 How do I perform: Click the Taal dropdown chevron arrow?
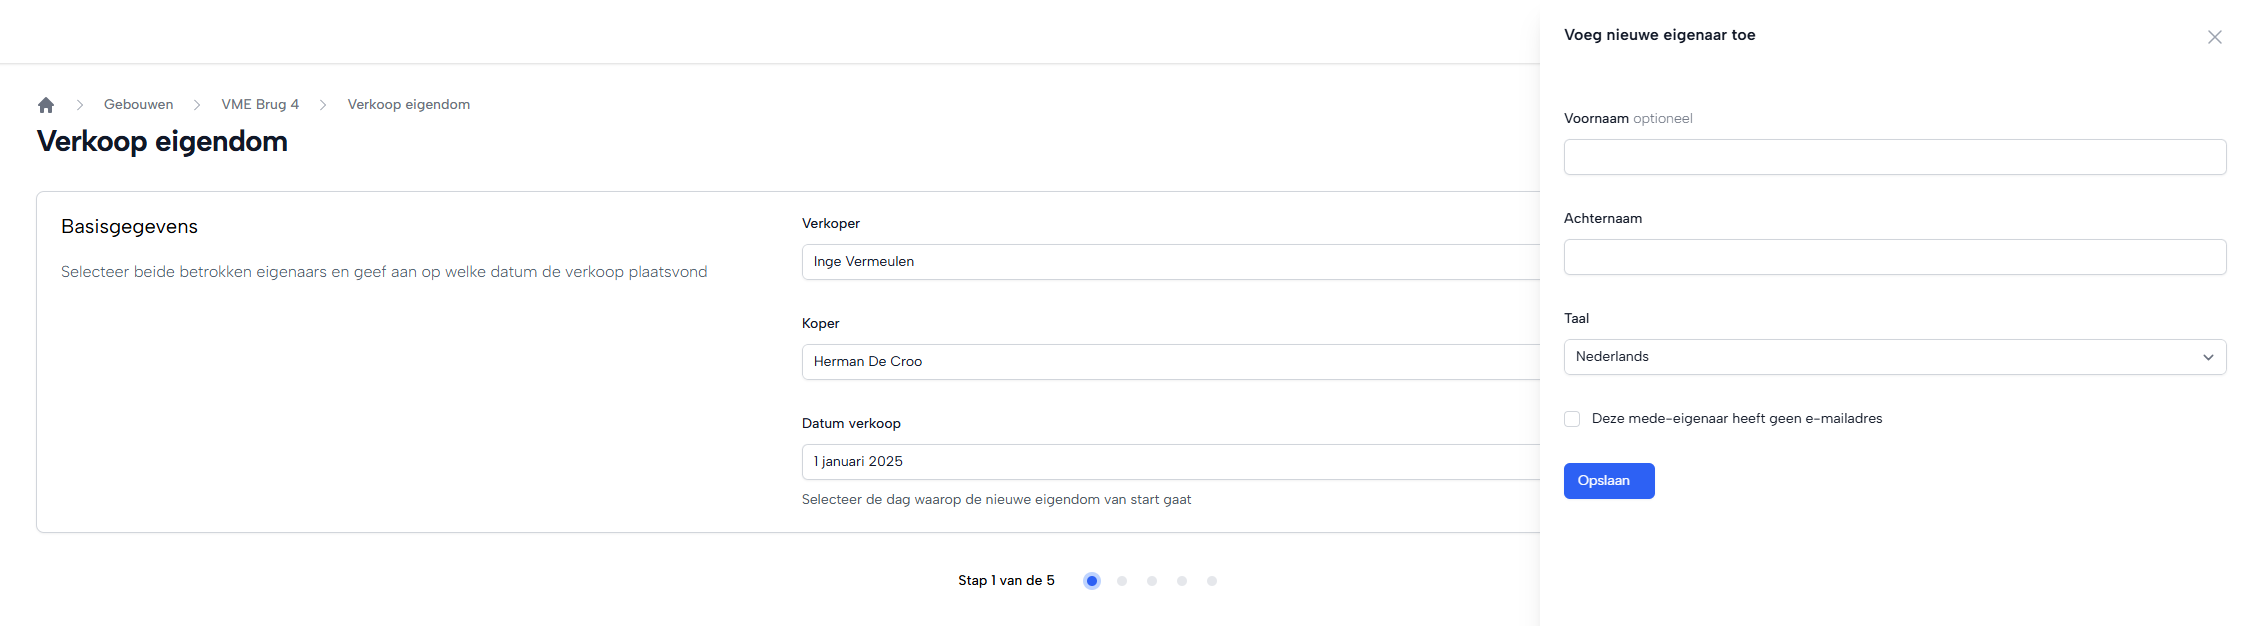[2208, 357]
